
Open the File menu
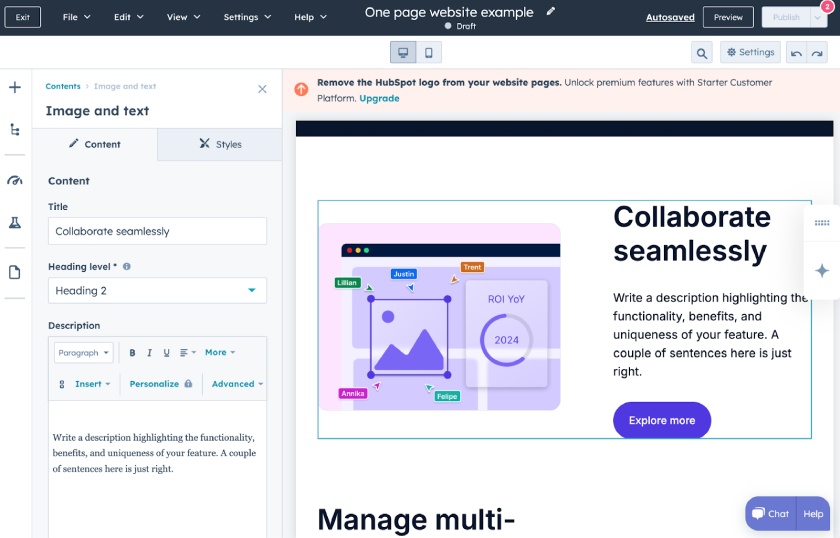tap(76, 17)
